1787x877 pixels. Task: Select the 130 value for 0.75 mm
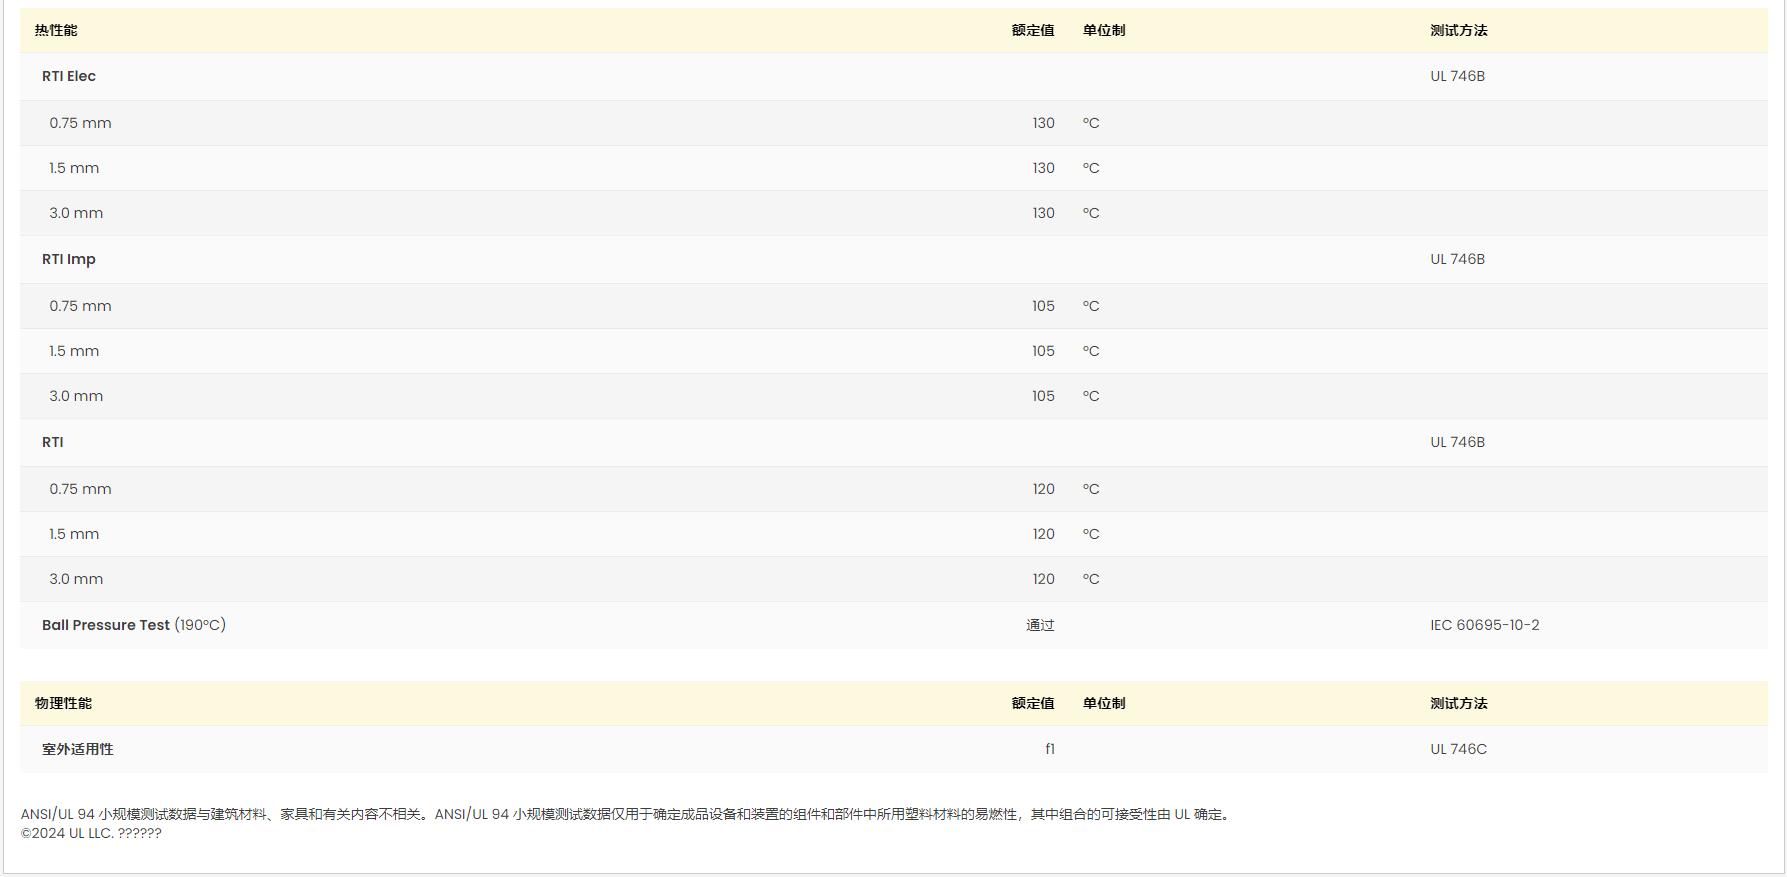point(1043,123)
